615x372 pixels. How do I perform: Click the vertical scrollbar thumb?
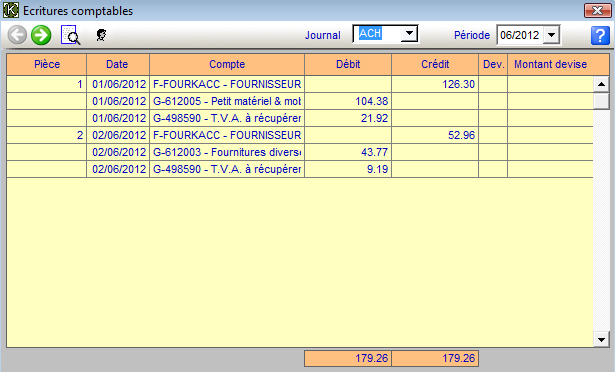click(601, 101)
